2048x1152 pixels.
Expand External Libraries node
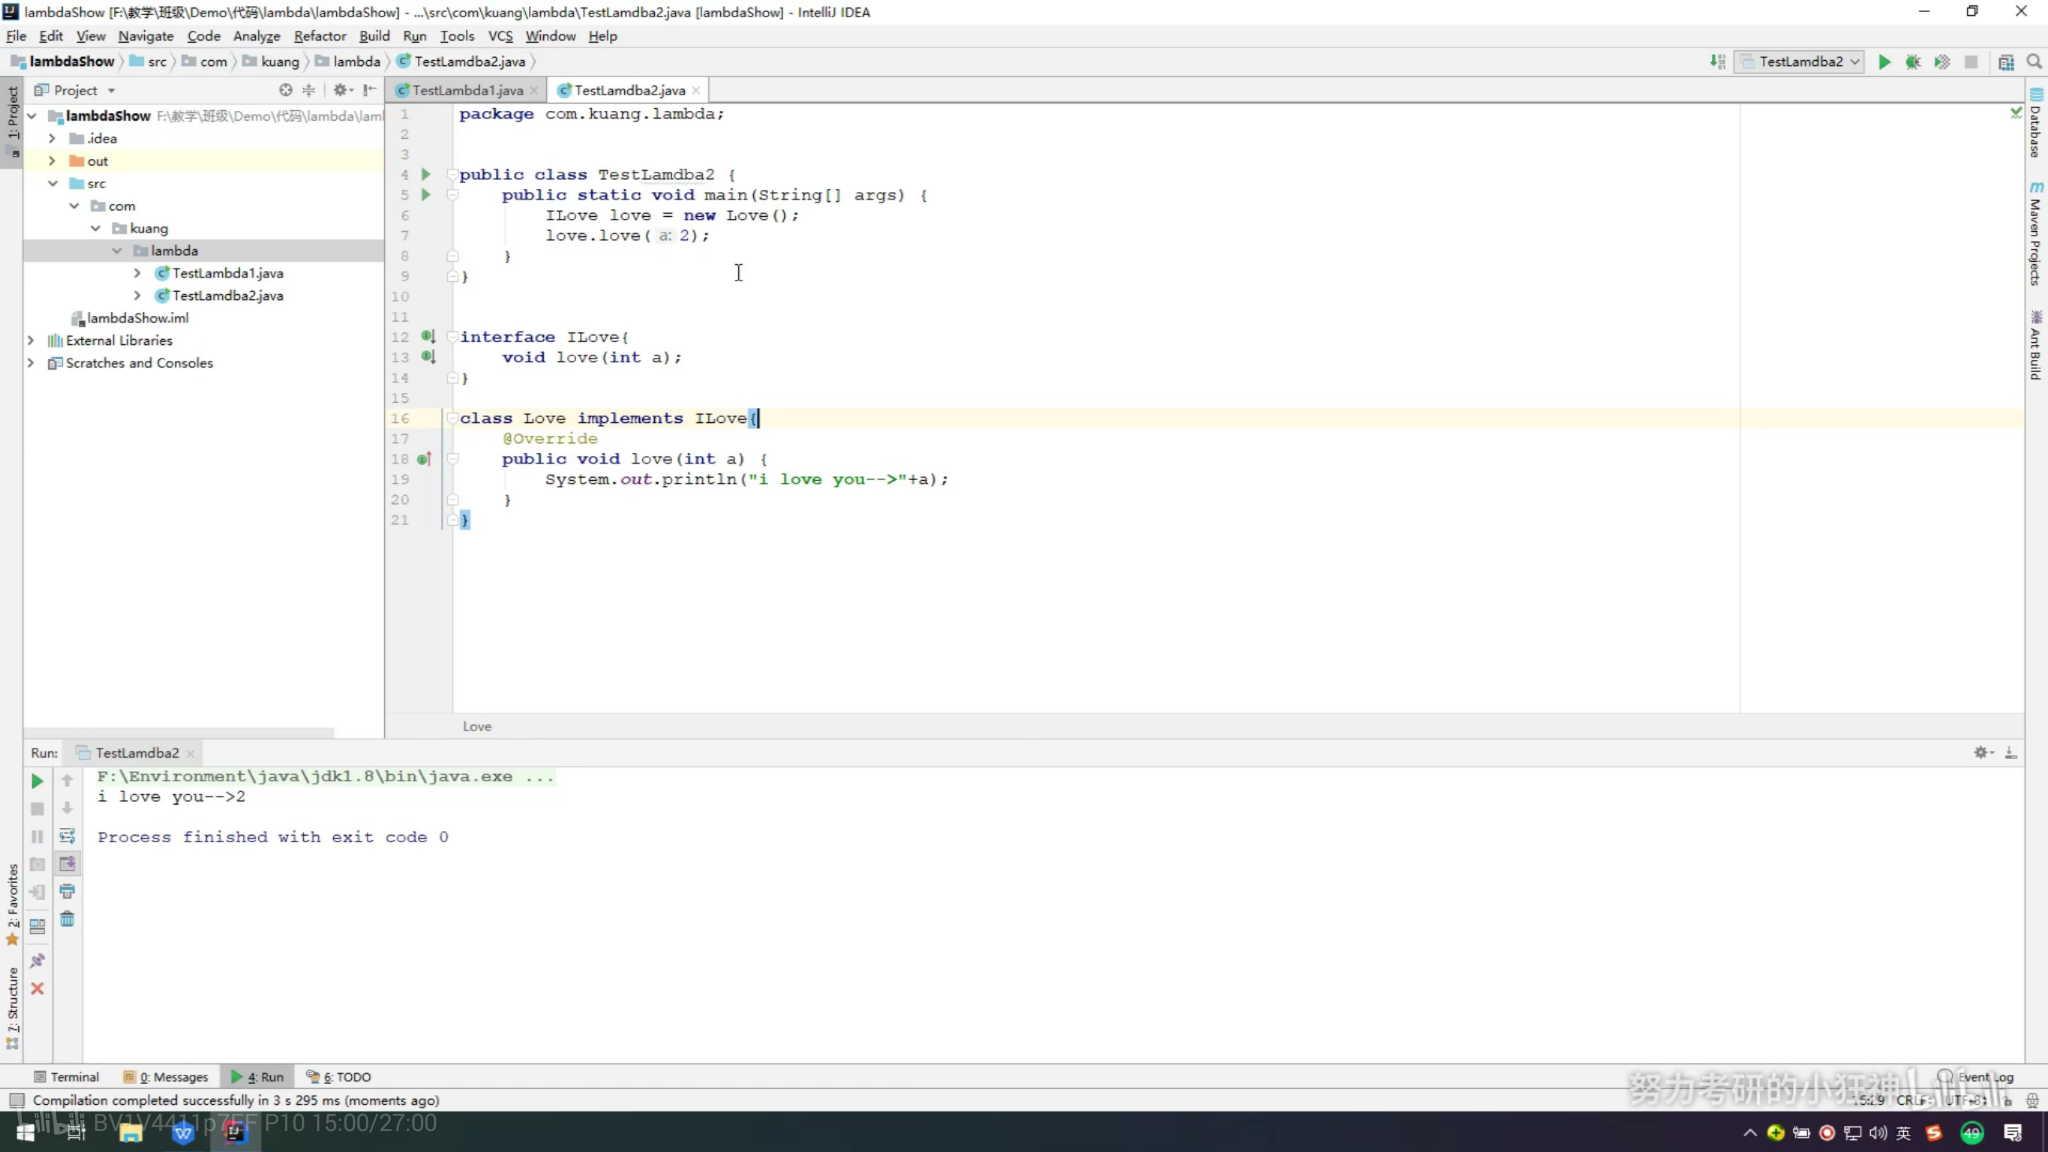tap(31, 341)
